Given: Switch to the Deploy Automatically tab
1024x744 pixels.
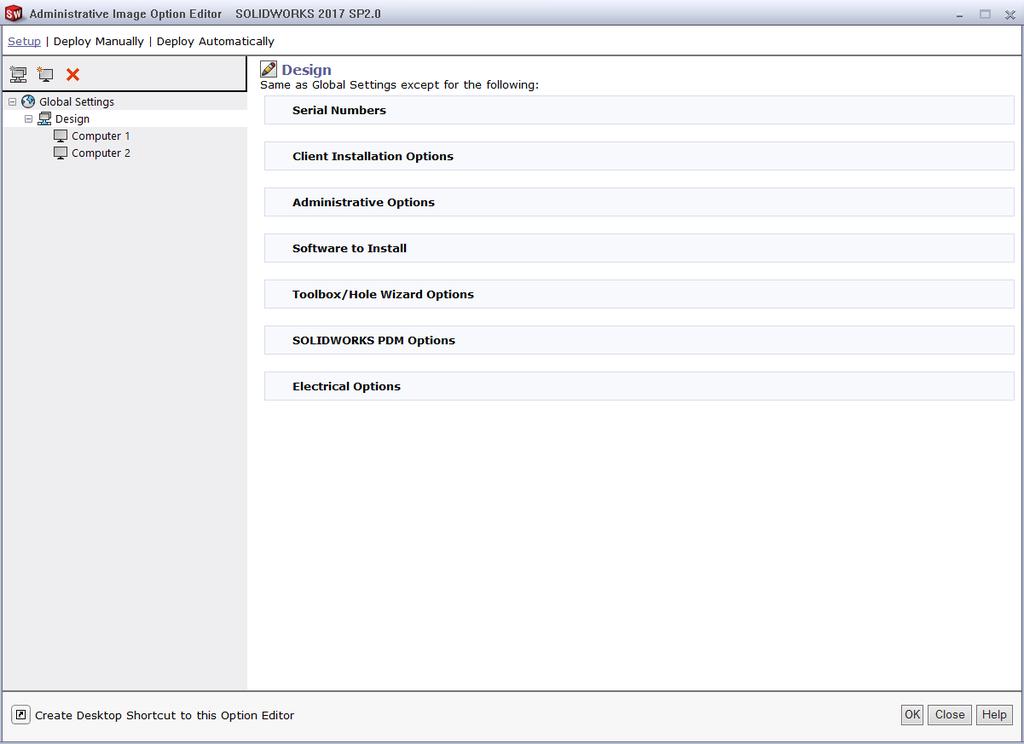Looking at the screenshot, I should pos(216,41).
